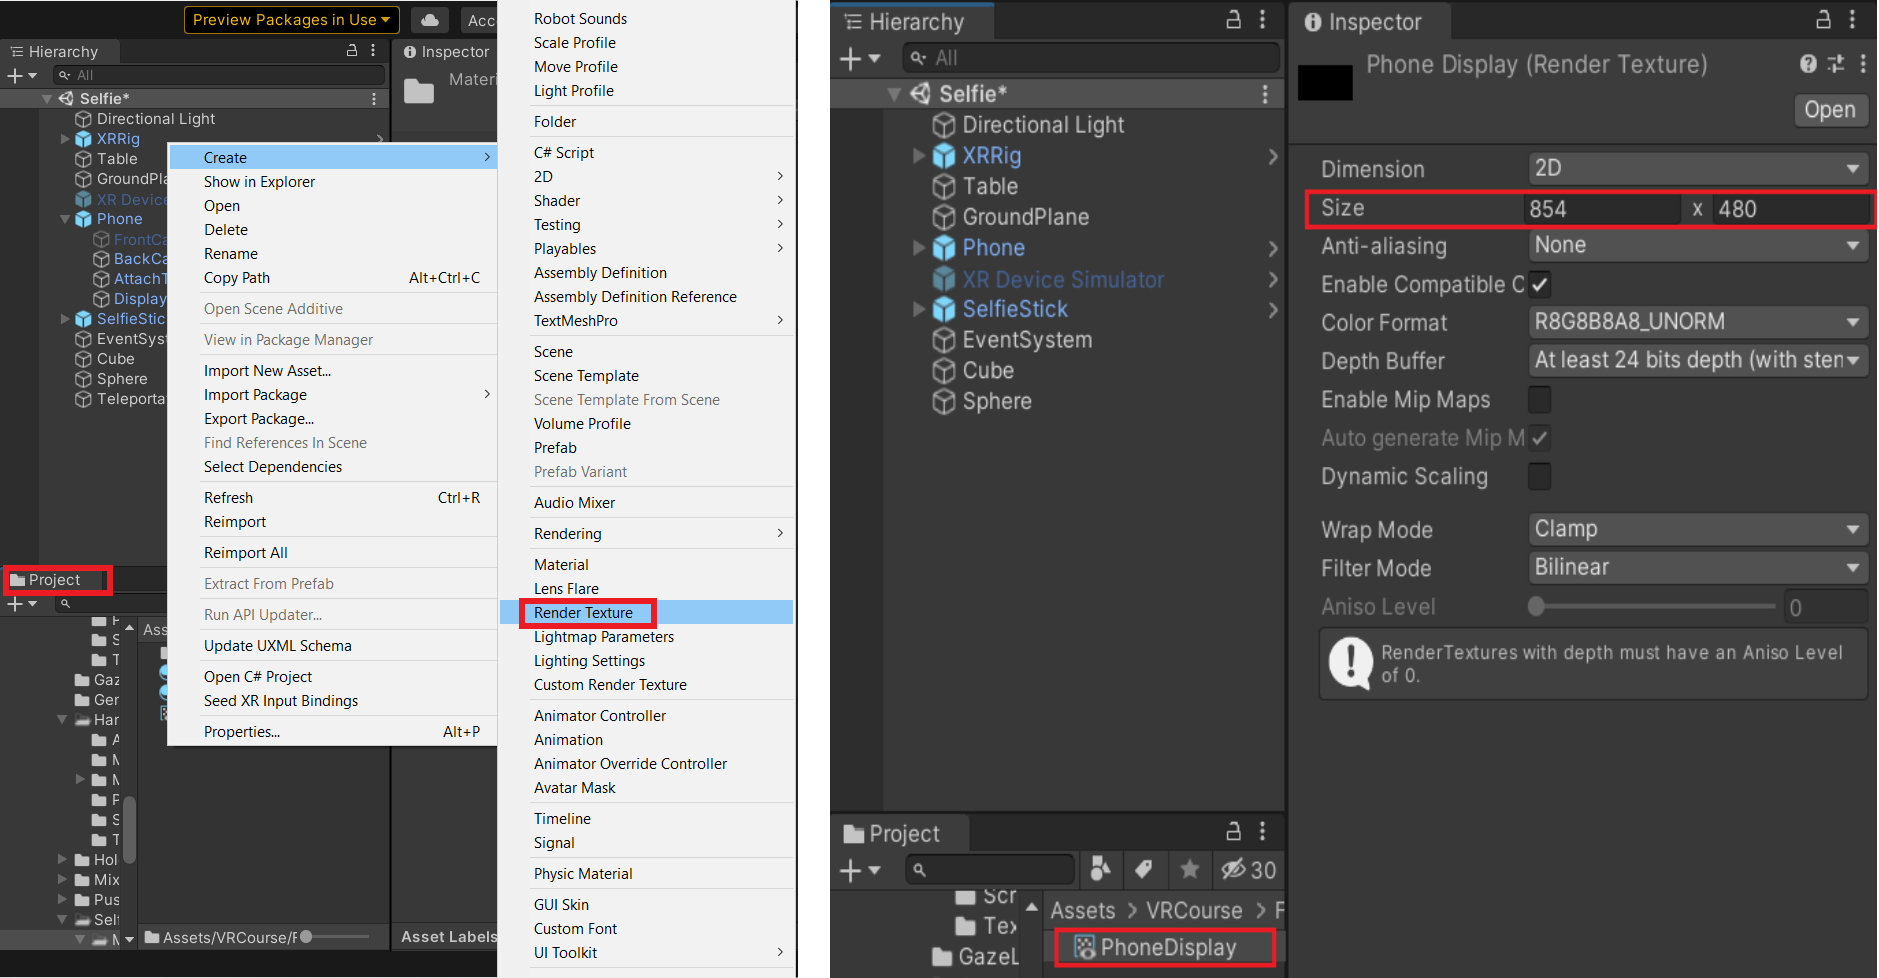Click the favorites star icon in Project toolbar
1879x978 pixels.
tap(1189, 869)
